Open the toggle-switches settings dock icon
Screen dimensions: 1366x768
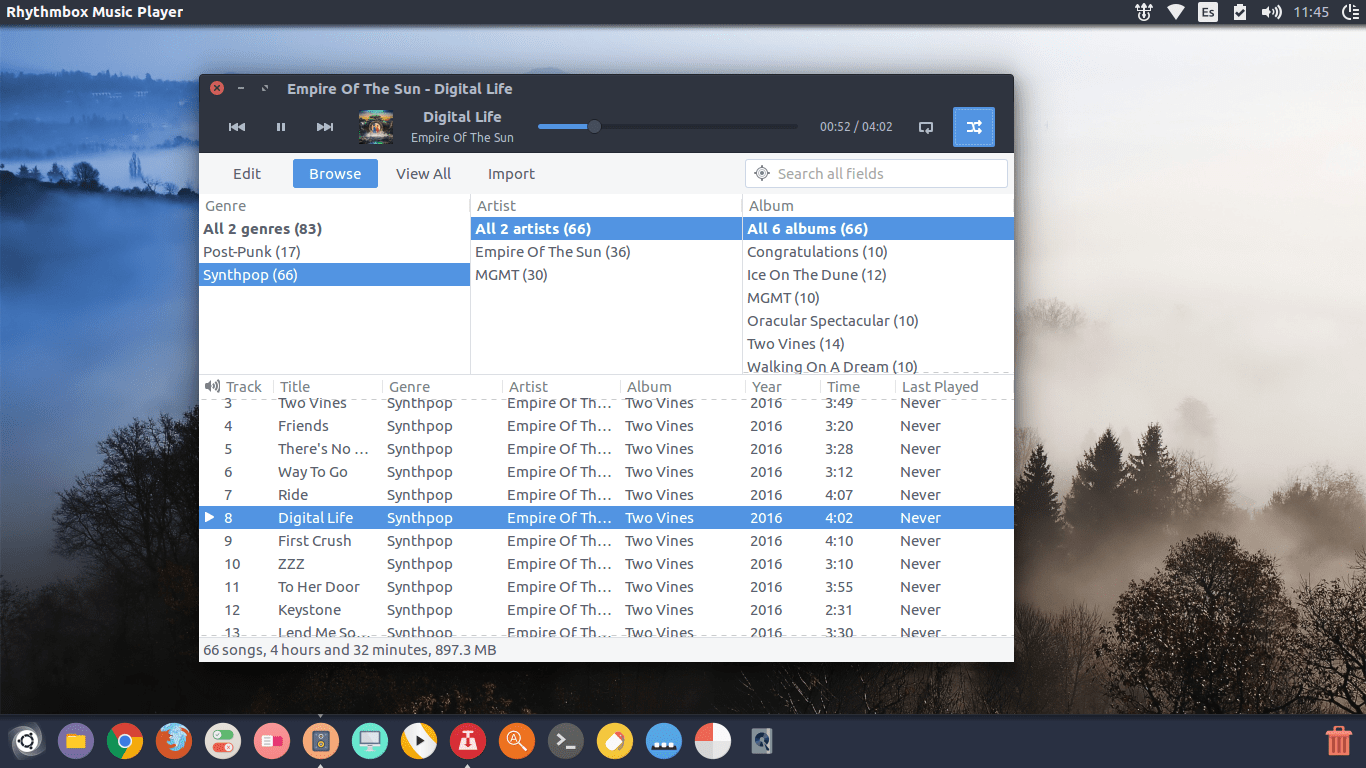coord(223,741)
